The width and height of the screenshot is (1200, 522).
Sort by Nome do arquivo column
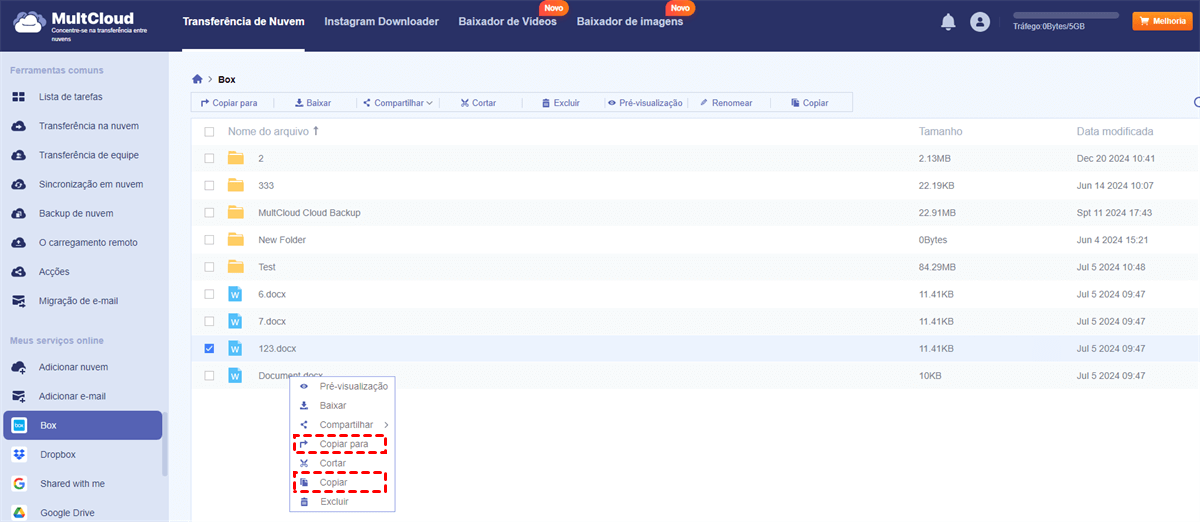pyautogui.click(x=273, y=131)
